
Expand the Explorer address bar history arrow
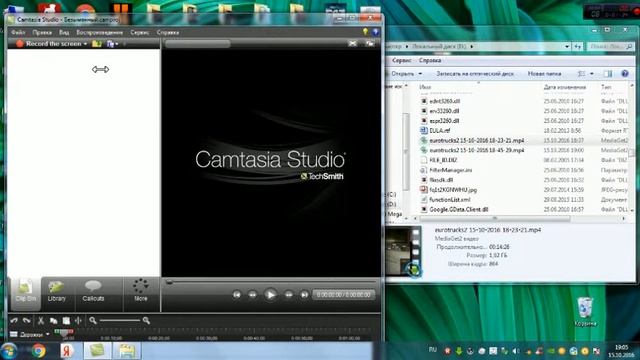pos(567,47)
